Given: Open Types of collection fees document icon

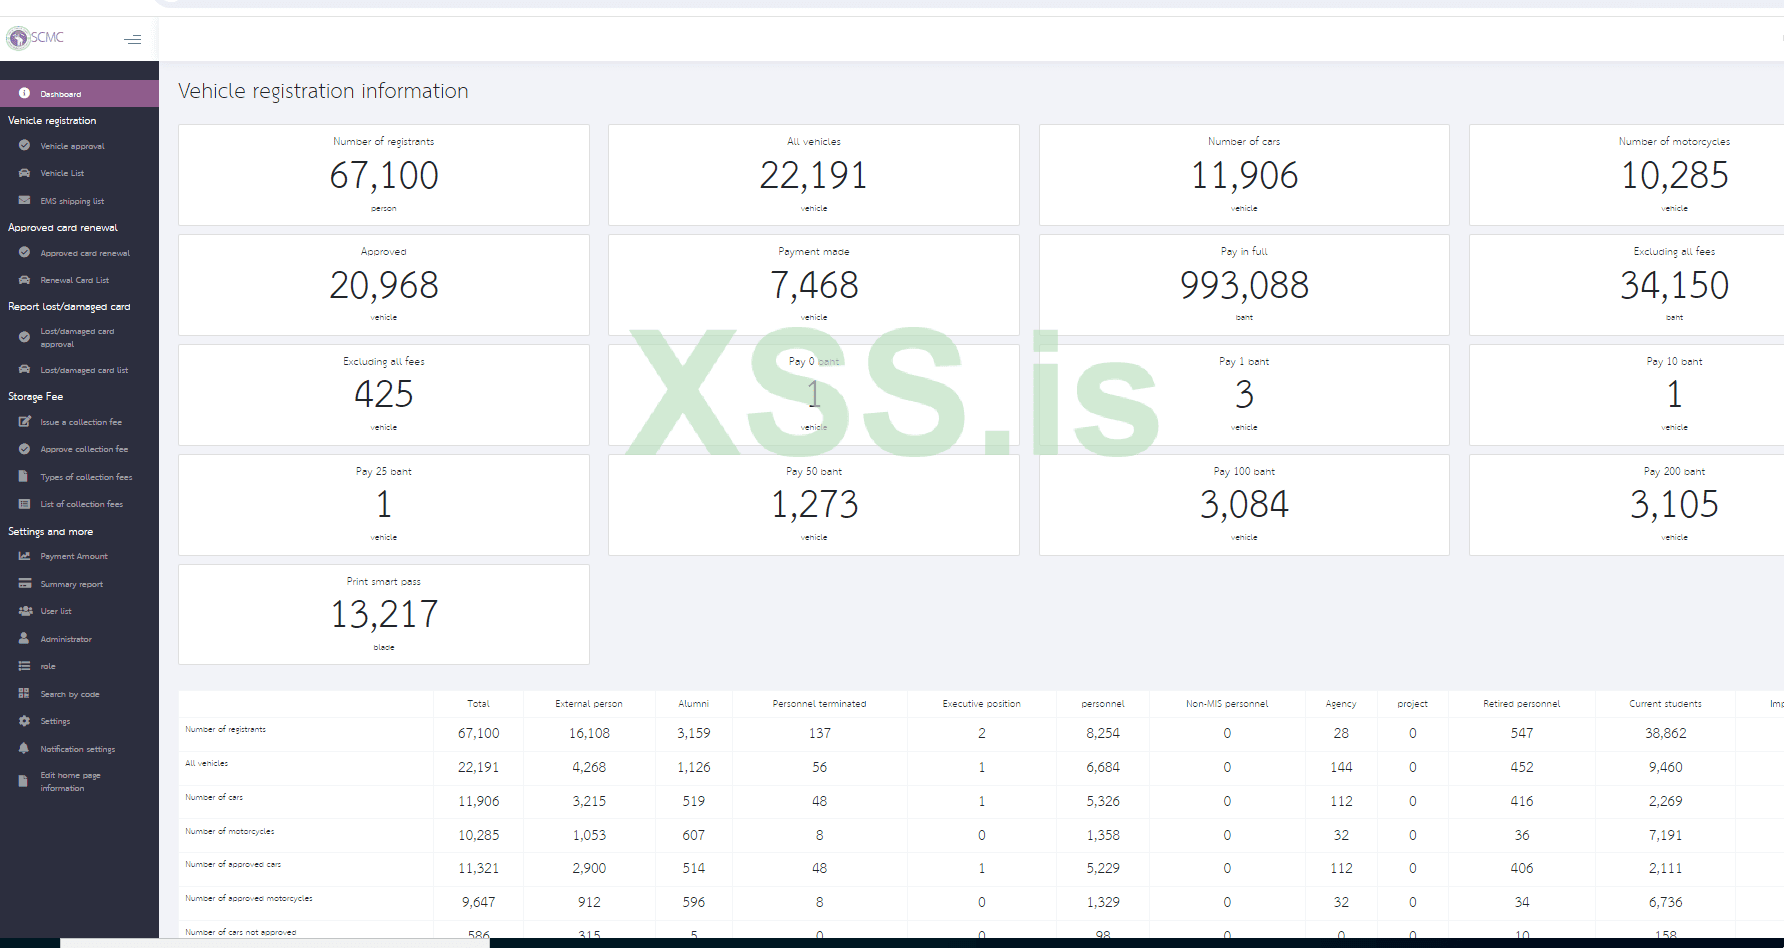Looking at the screenshot, I should point(24,476).
